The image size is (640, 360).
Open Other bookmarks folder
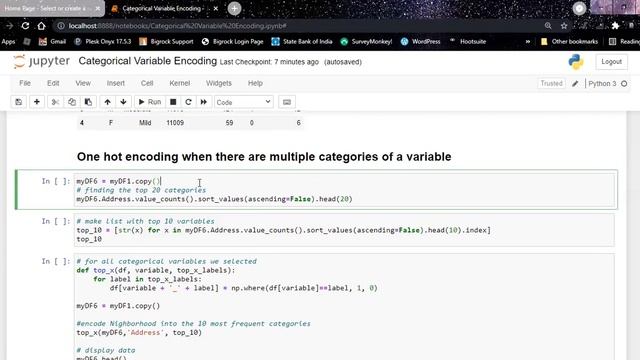(x=569, y=42)
